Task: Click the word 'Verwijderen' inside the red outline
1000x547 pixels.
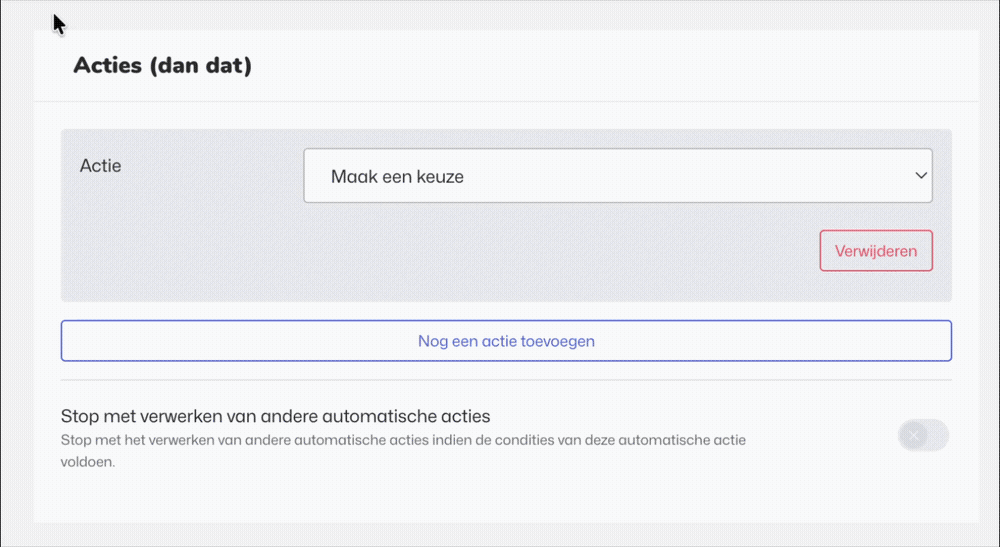Action: pyautogui.click(x=876, y=251)
